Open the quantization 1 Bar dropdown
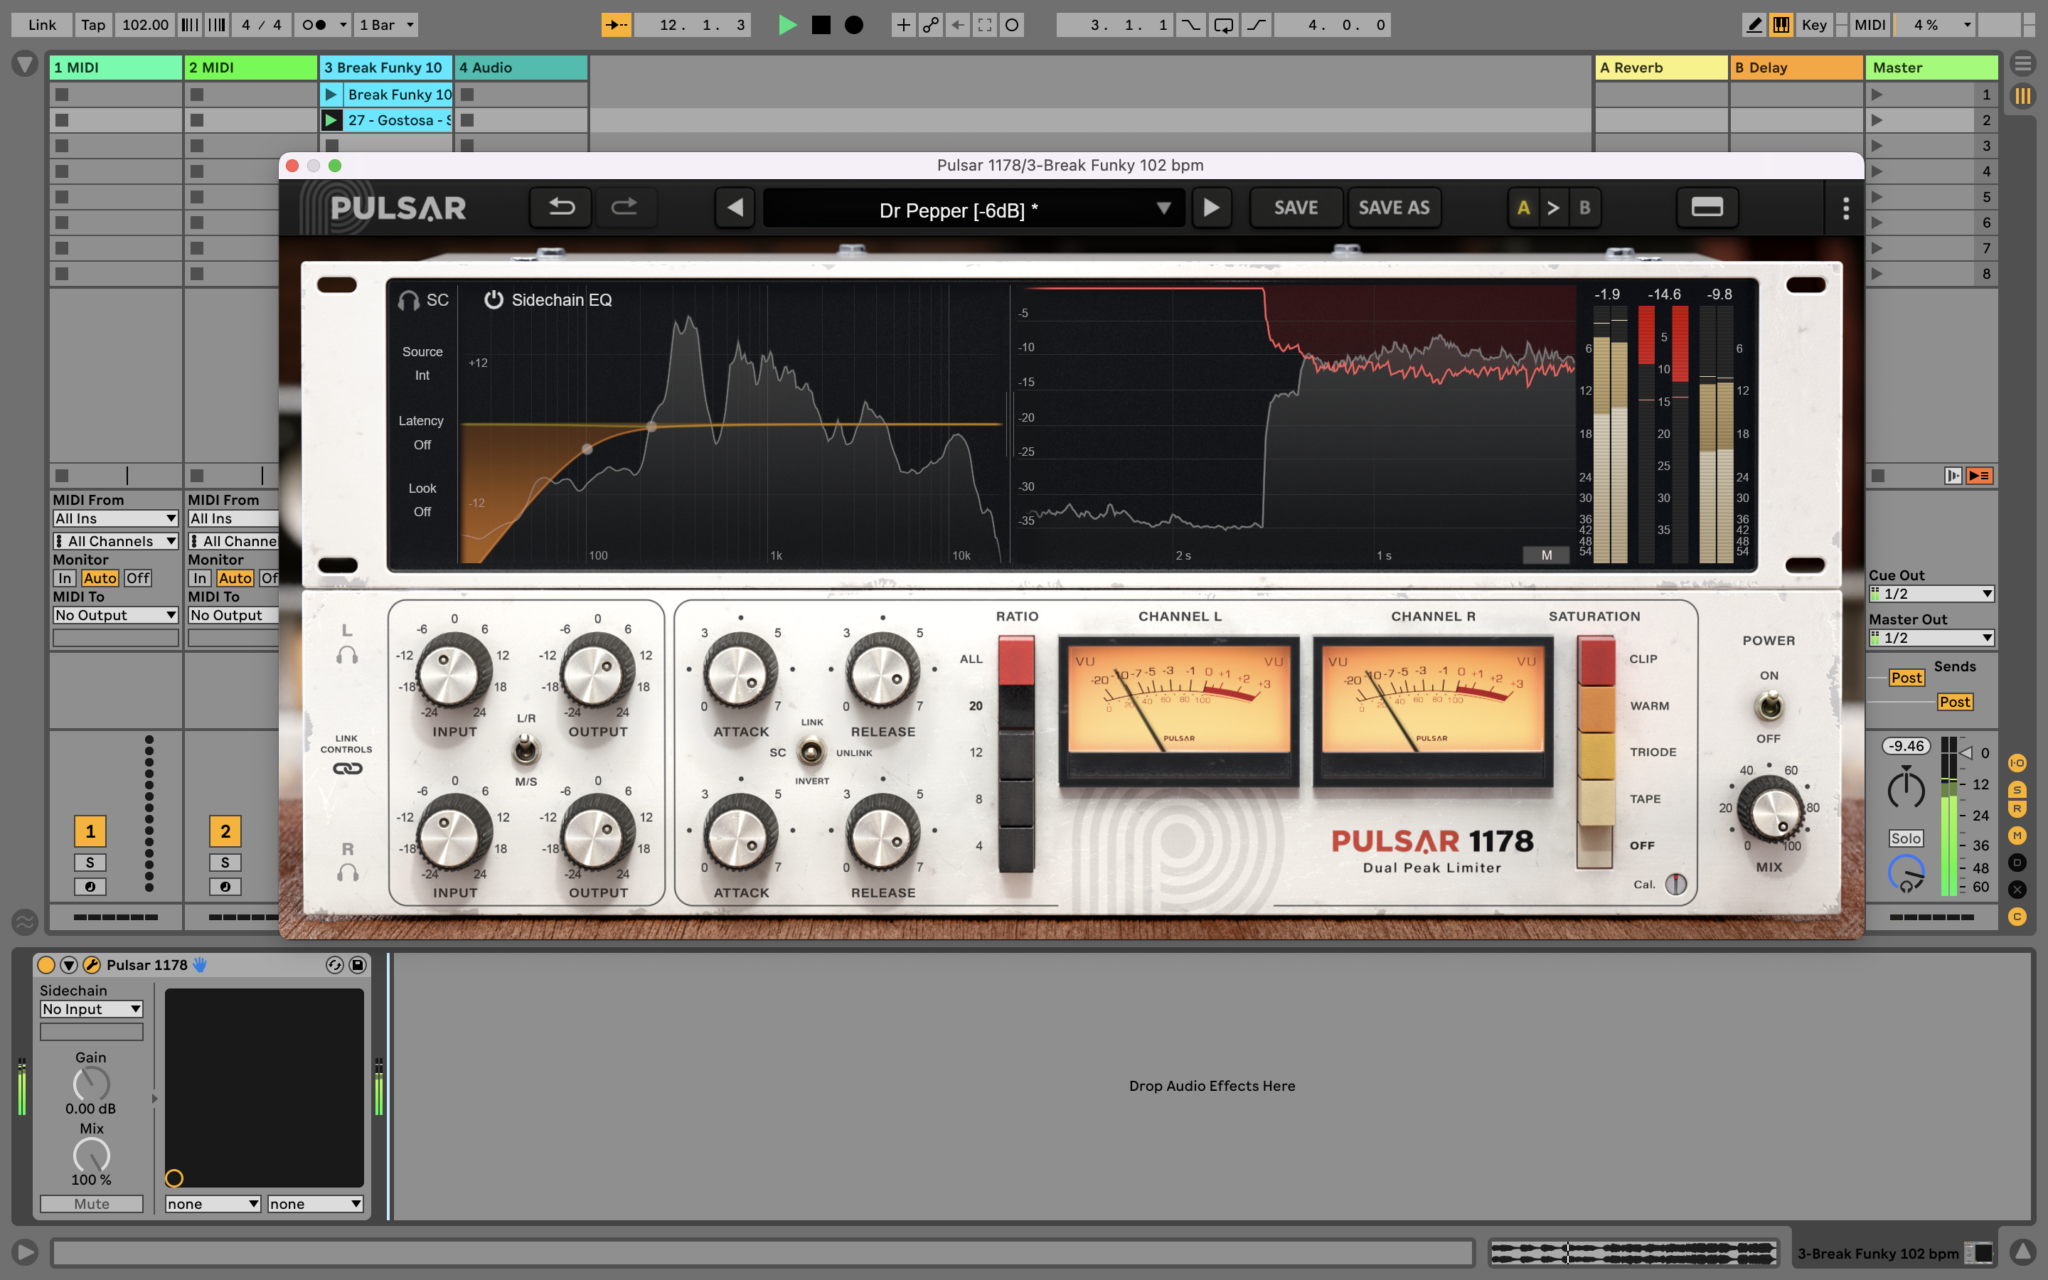This screenshot has height=1280, width=2048. [387, 25]
